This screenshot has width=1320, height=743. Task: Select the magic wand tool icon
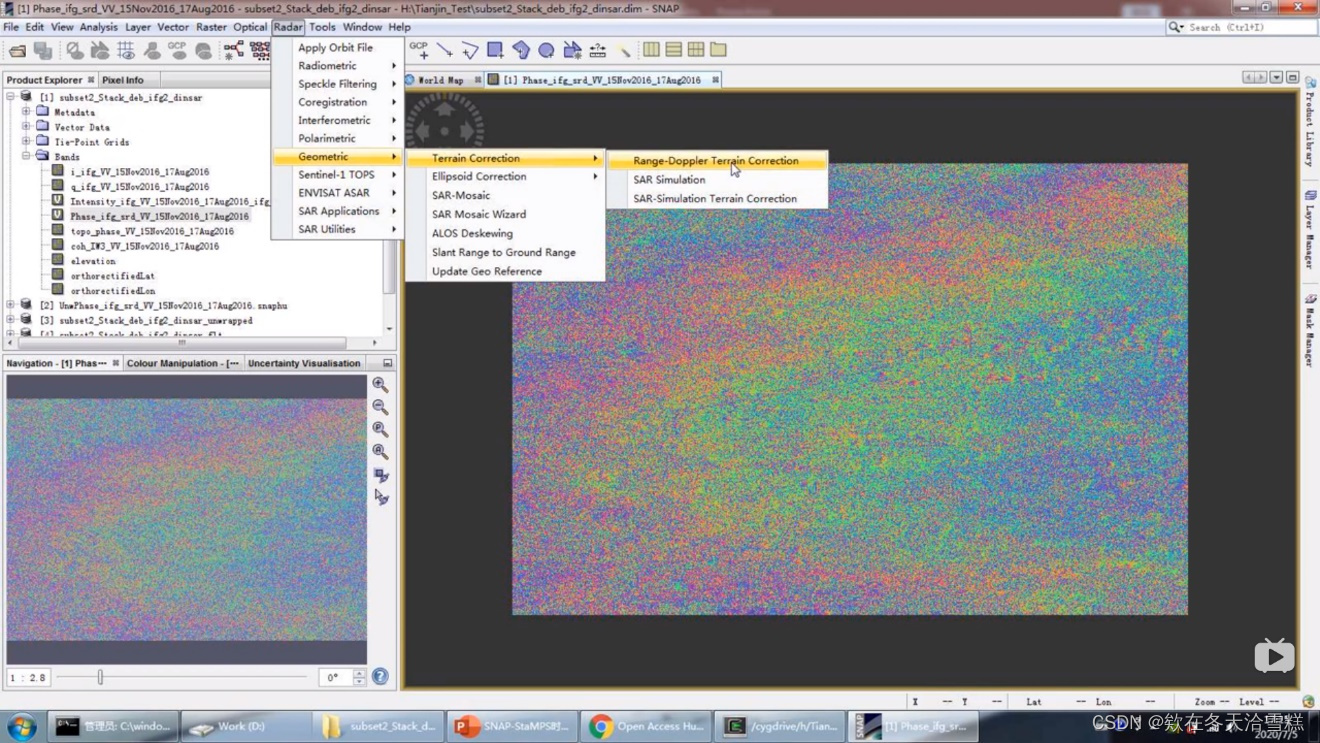click(623, 49)
